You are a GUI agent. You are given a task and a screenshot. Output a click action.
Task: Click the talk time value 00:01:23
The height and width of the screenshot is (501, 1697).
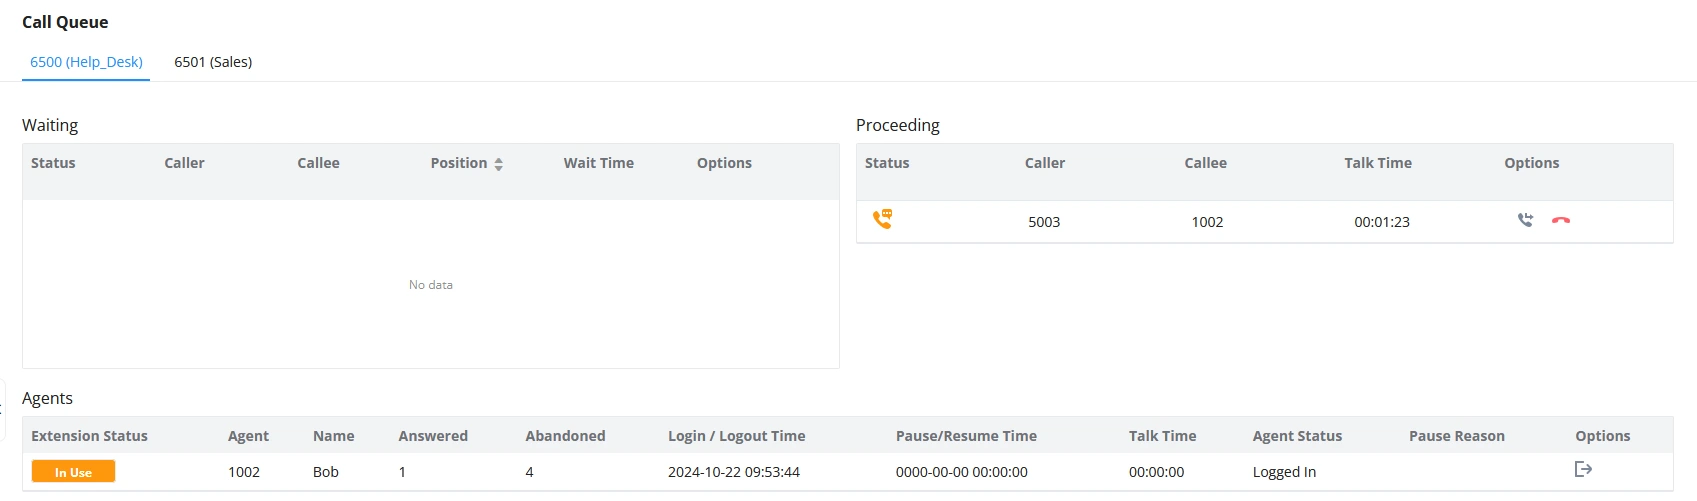coord(1382,222)
